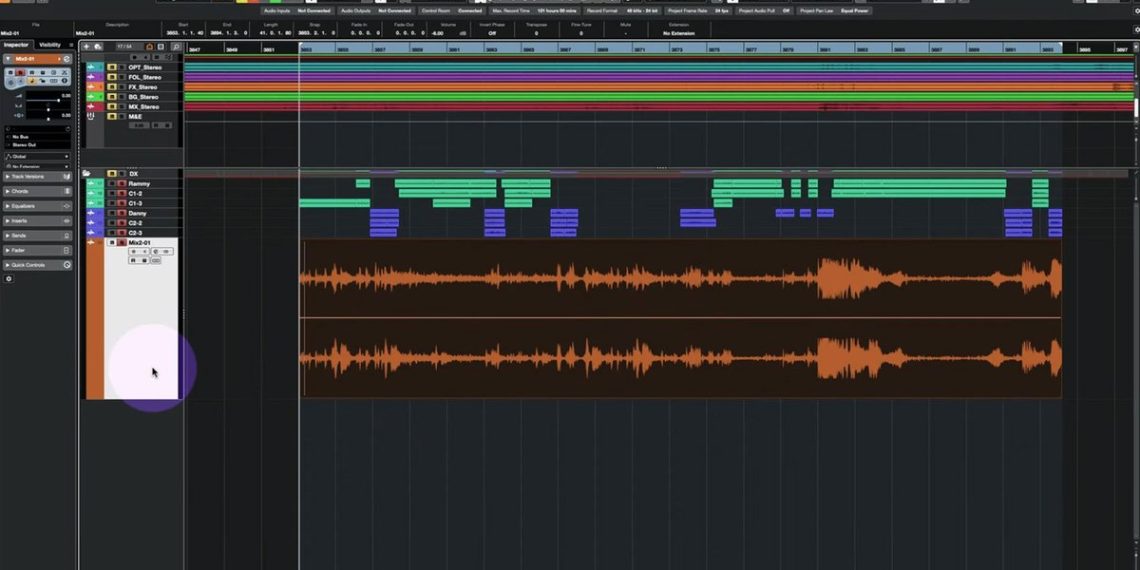Toggle mute on the Mix2-01 track
1140x570 pixels.
click(x=111, y=243)
